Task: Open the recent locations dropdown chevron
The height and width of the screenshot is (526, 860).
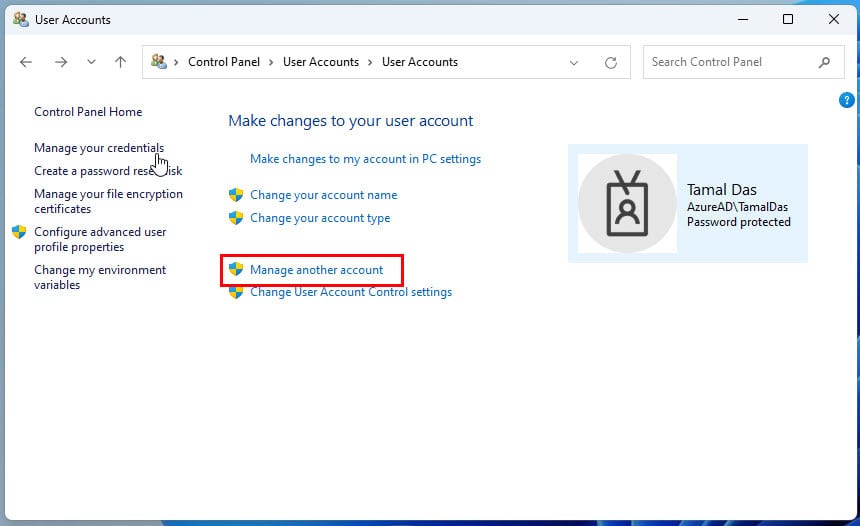Action: tap(92, 62)
